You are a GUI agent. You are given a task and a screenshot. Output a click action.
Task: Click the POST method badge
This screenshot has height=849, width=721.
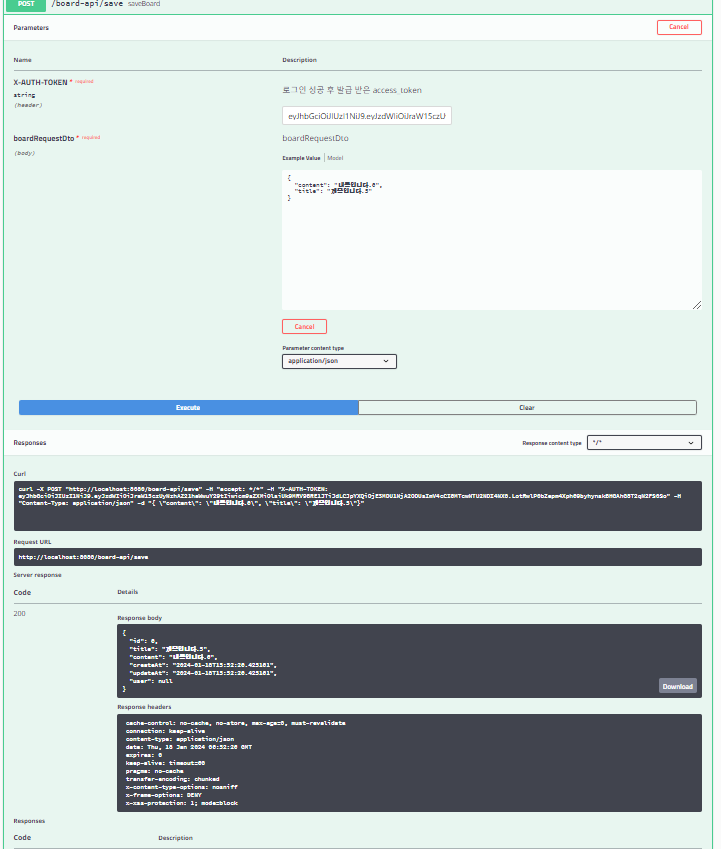pyautogui.click(x=26, y=4)
